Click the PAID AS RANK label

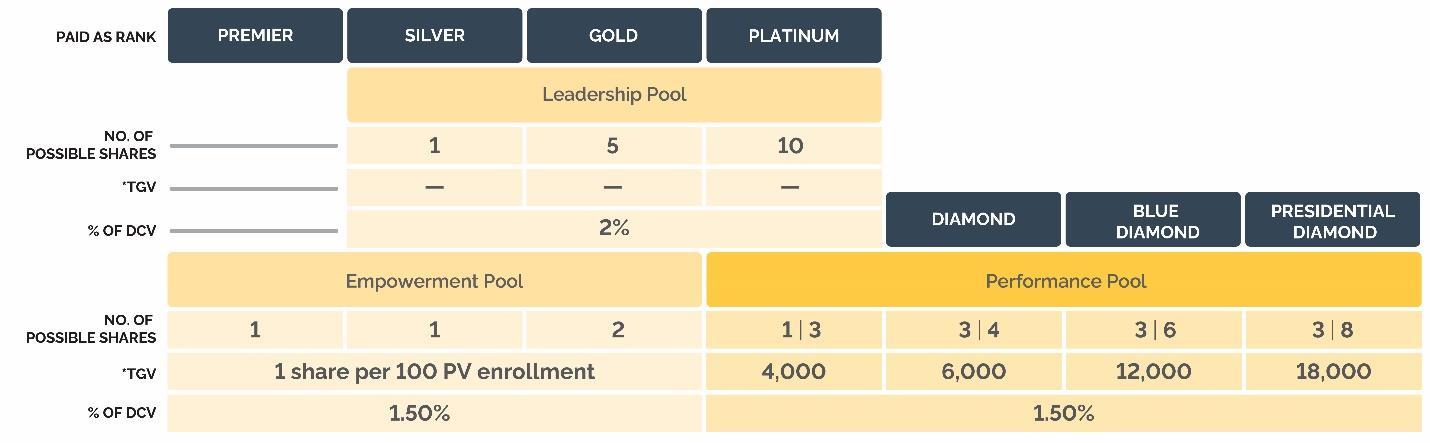[x=105, y=37]
